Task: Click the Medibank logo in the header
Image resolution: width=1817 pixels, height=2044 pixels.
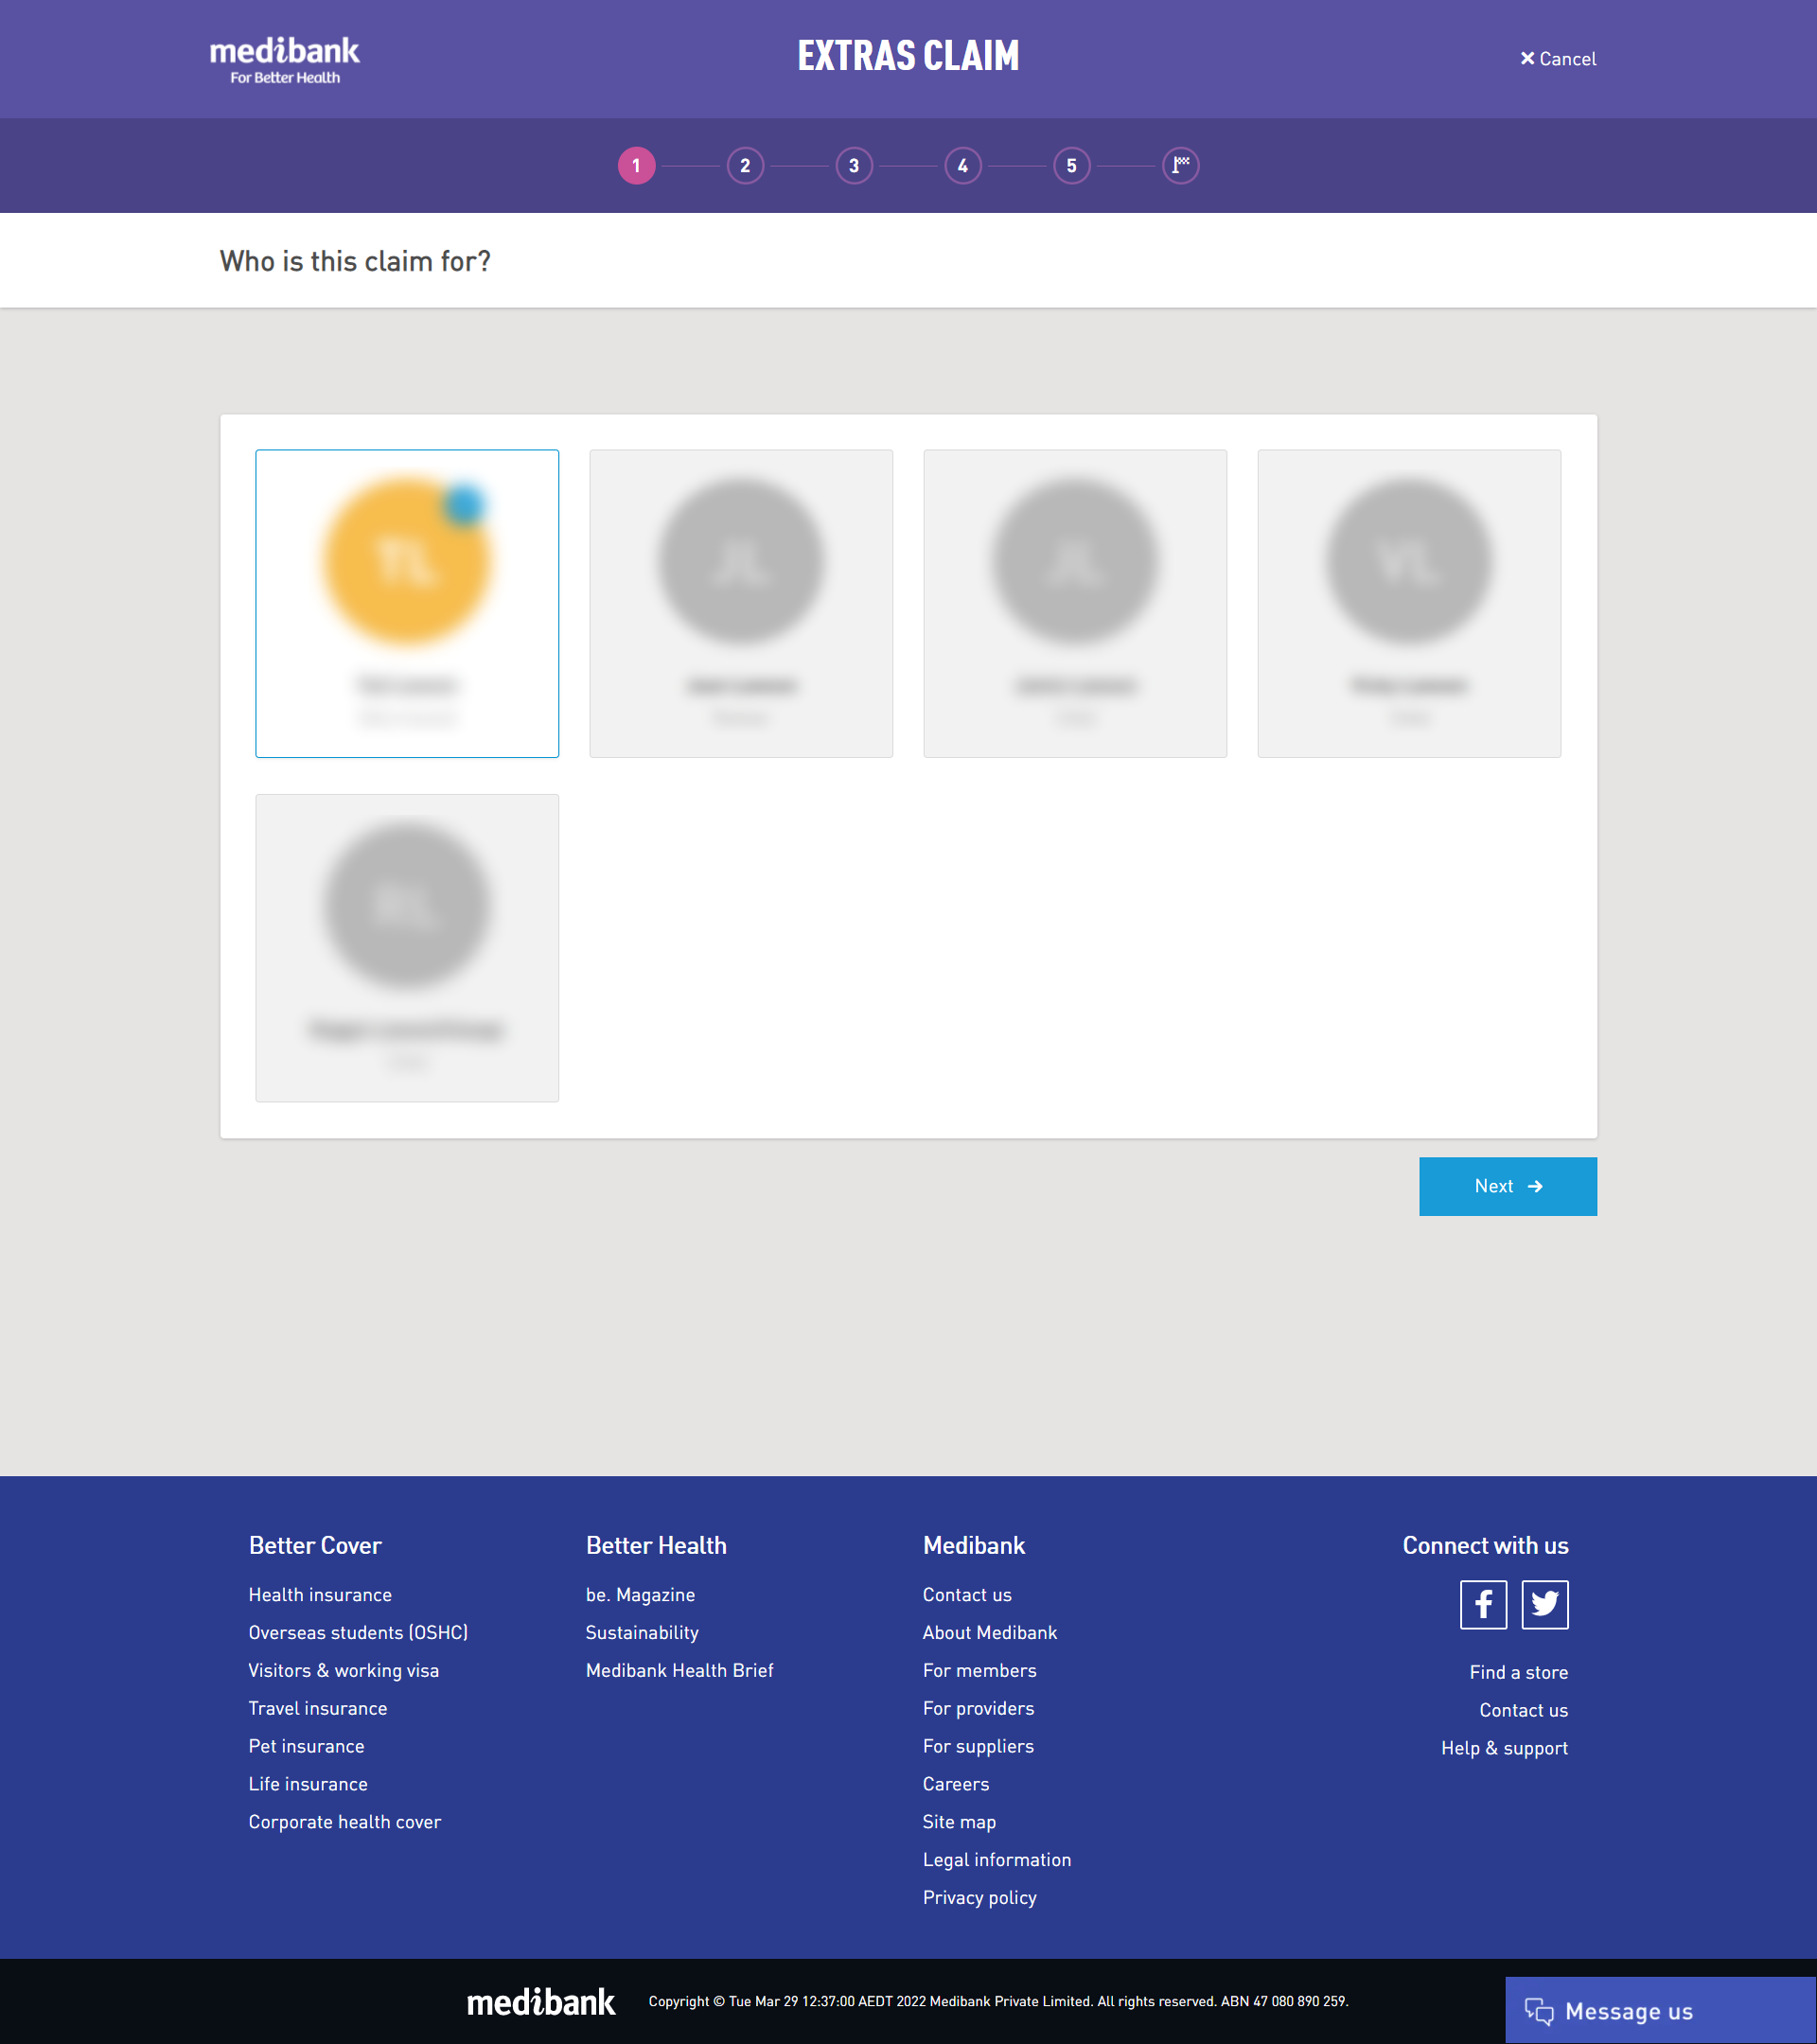Action: 284,60
